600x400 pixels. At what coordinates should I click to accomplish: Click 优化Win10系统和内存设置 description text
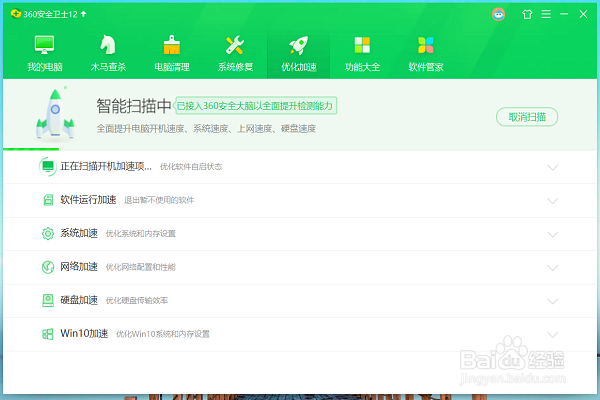pos(163,334)
